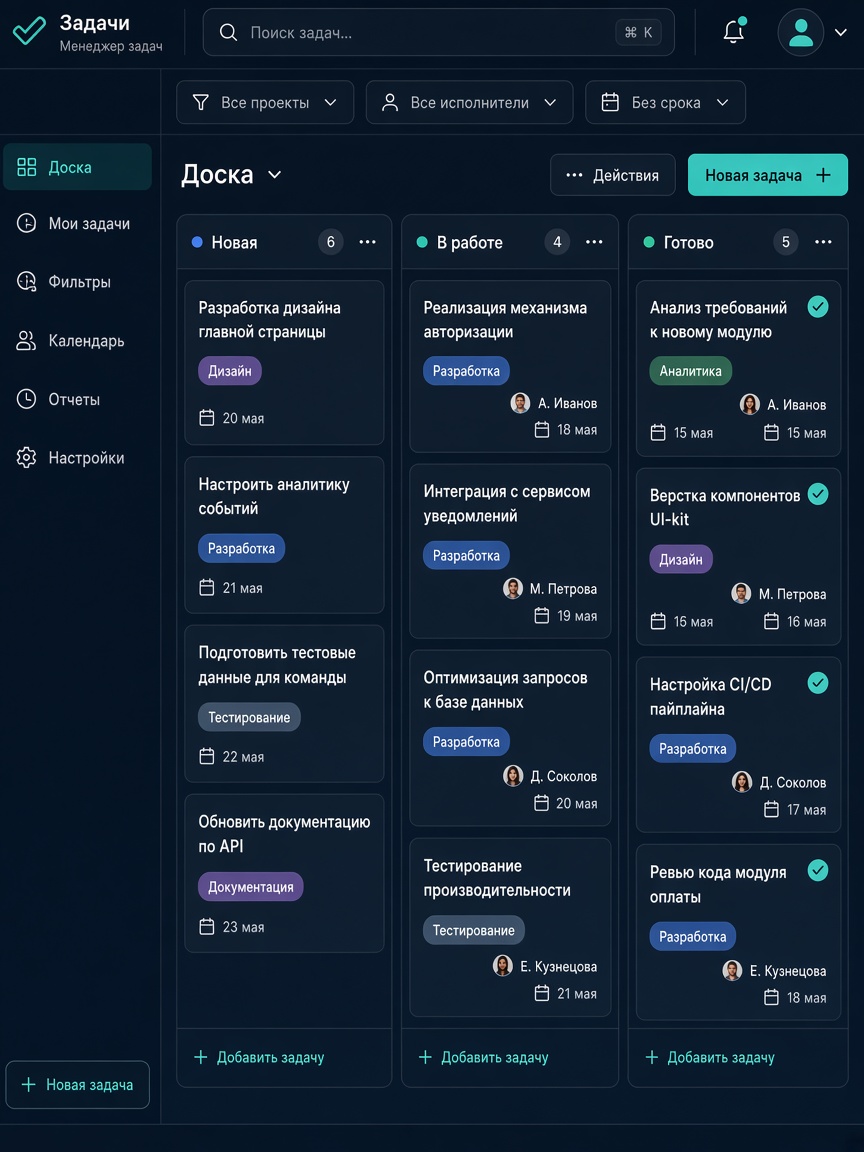The height and width of the screenshot is (1152, 864).
Task: Click the М. Петрова name on Верстка компонентов card
Action: [x=792, y=594]
